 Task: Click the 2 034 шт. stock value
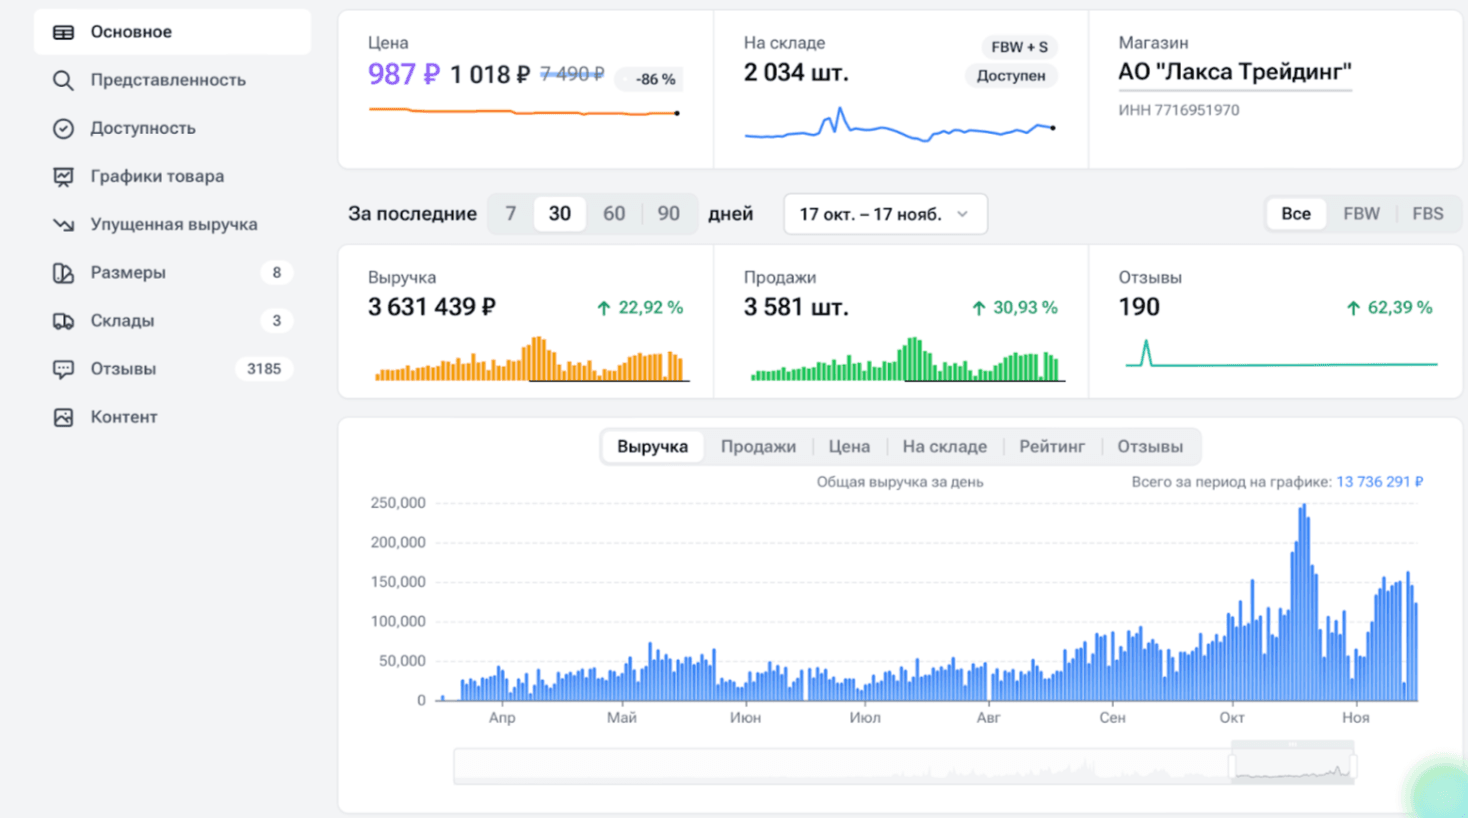(x=796, y=72)
